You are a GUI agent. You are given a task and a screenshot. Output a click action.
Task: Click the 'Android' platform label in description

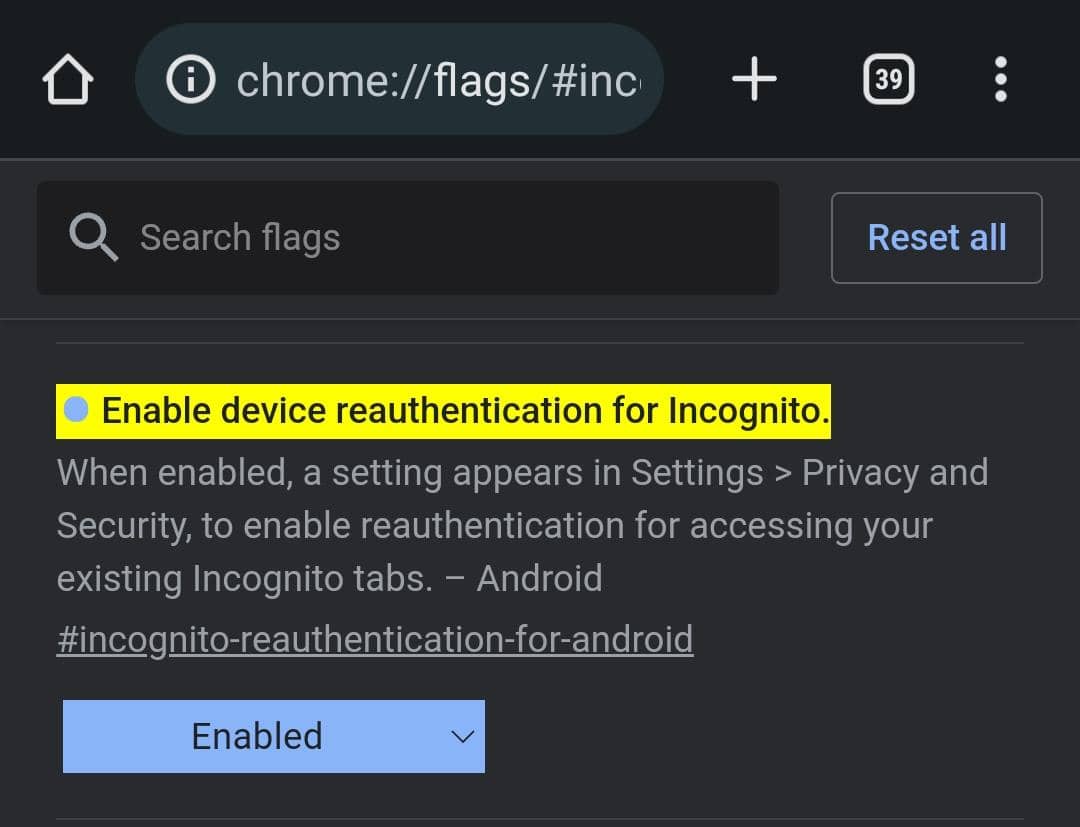point(539,579)
